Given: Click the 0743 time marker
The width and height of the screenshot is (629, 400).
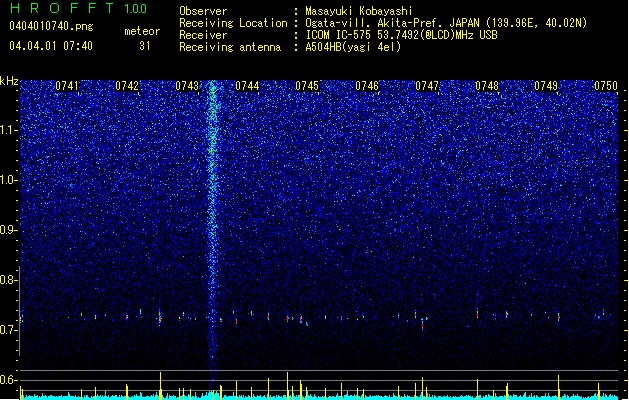Looking at the screenshot, I should pos(187,86).
